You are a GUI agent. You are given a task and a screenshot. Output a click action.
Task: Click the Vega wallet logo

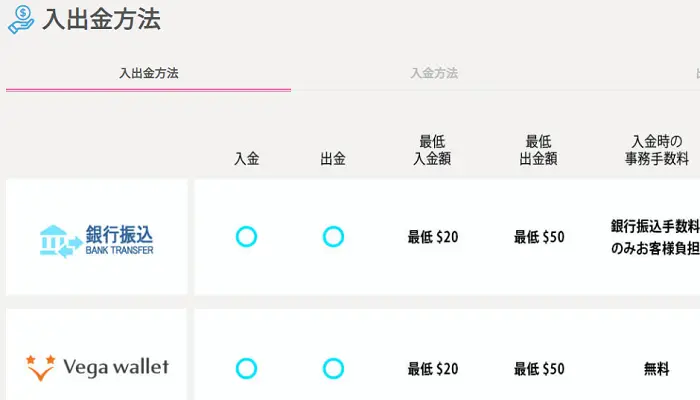(97, 367)
